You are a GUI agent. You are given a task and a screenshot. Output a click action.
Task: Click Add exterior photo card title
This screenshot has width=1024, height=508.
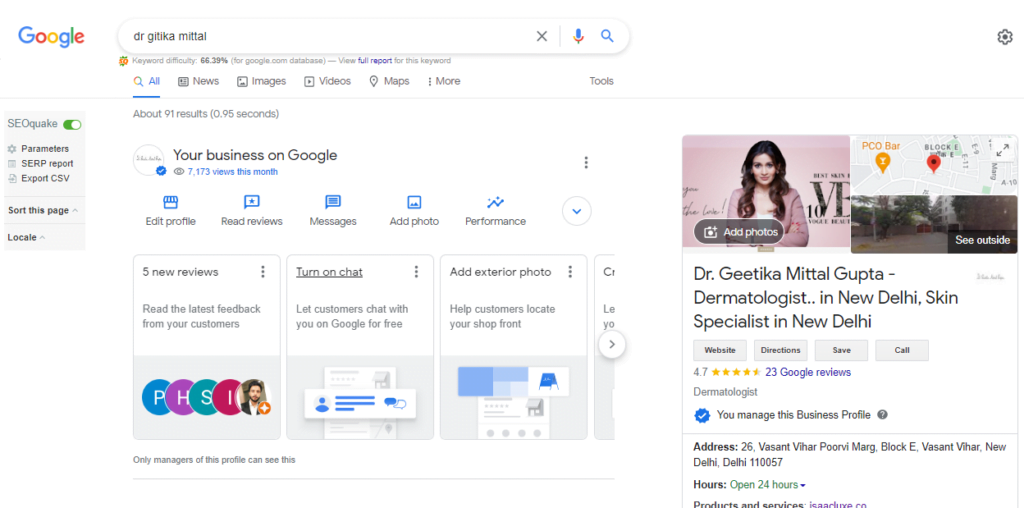(x=500, y=272)
